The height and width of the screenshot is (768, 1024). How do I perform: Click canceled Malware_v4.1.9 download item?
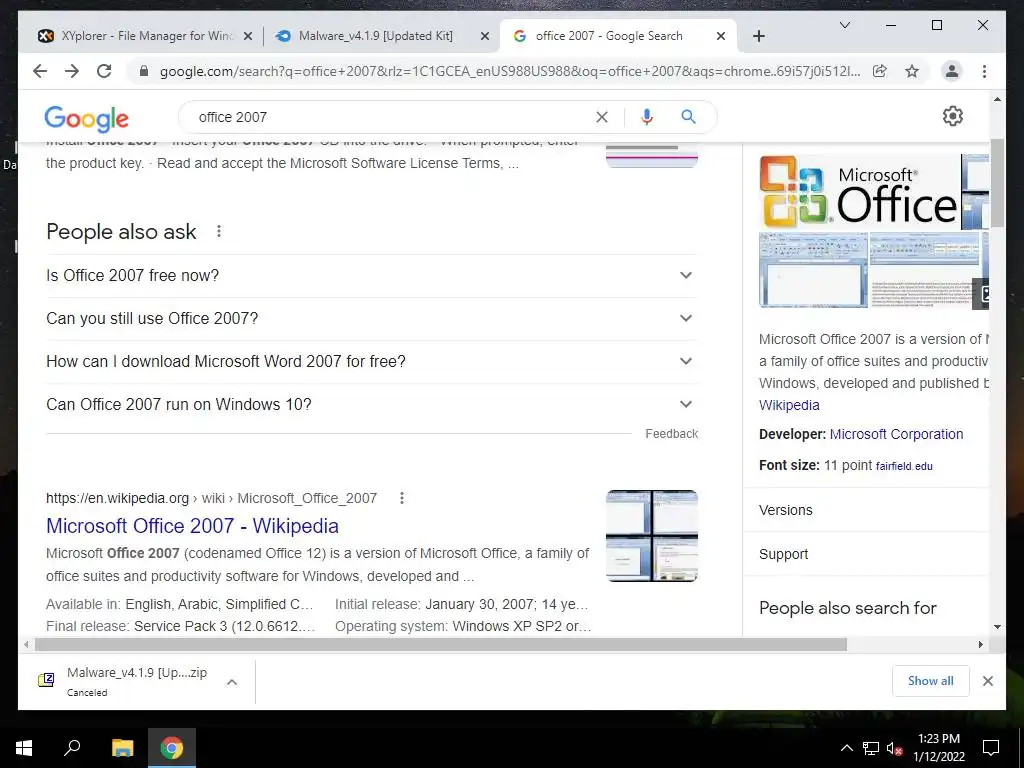coord(136,681)
